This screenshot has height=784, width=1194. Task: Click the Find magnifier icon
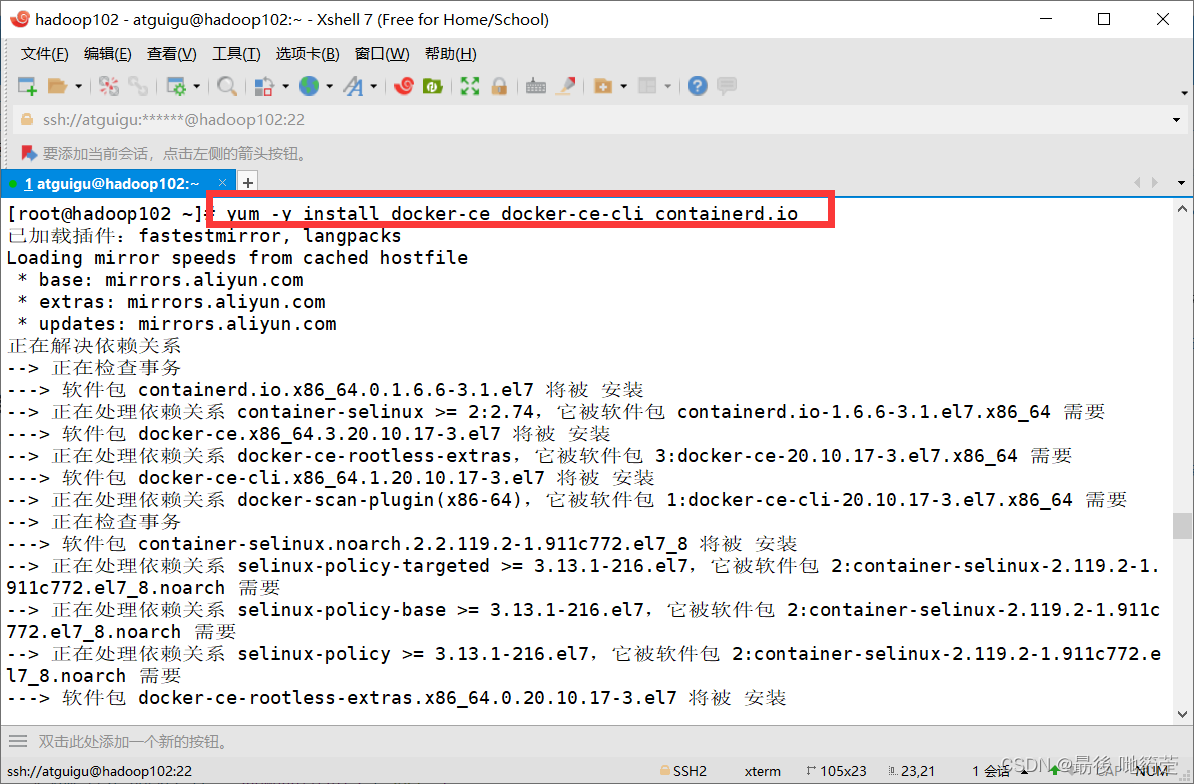point(226,86)
